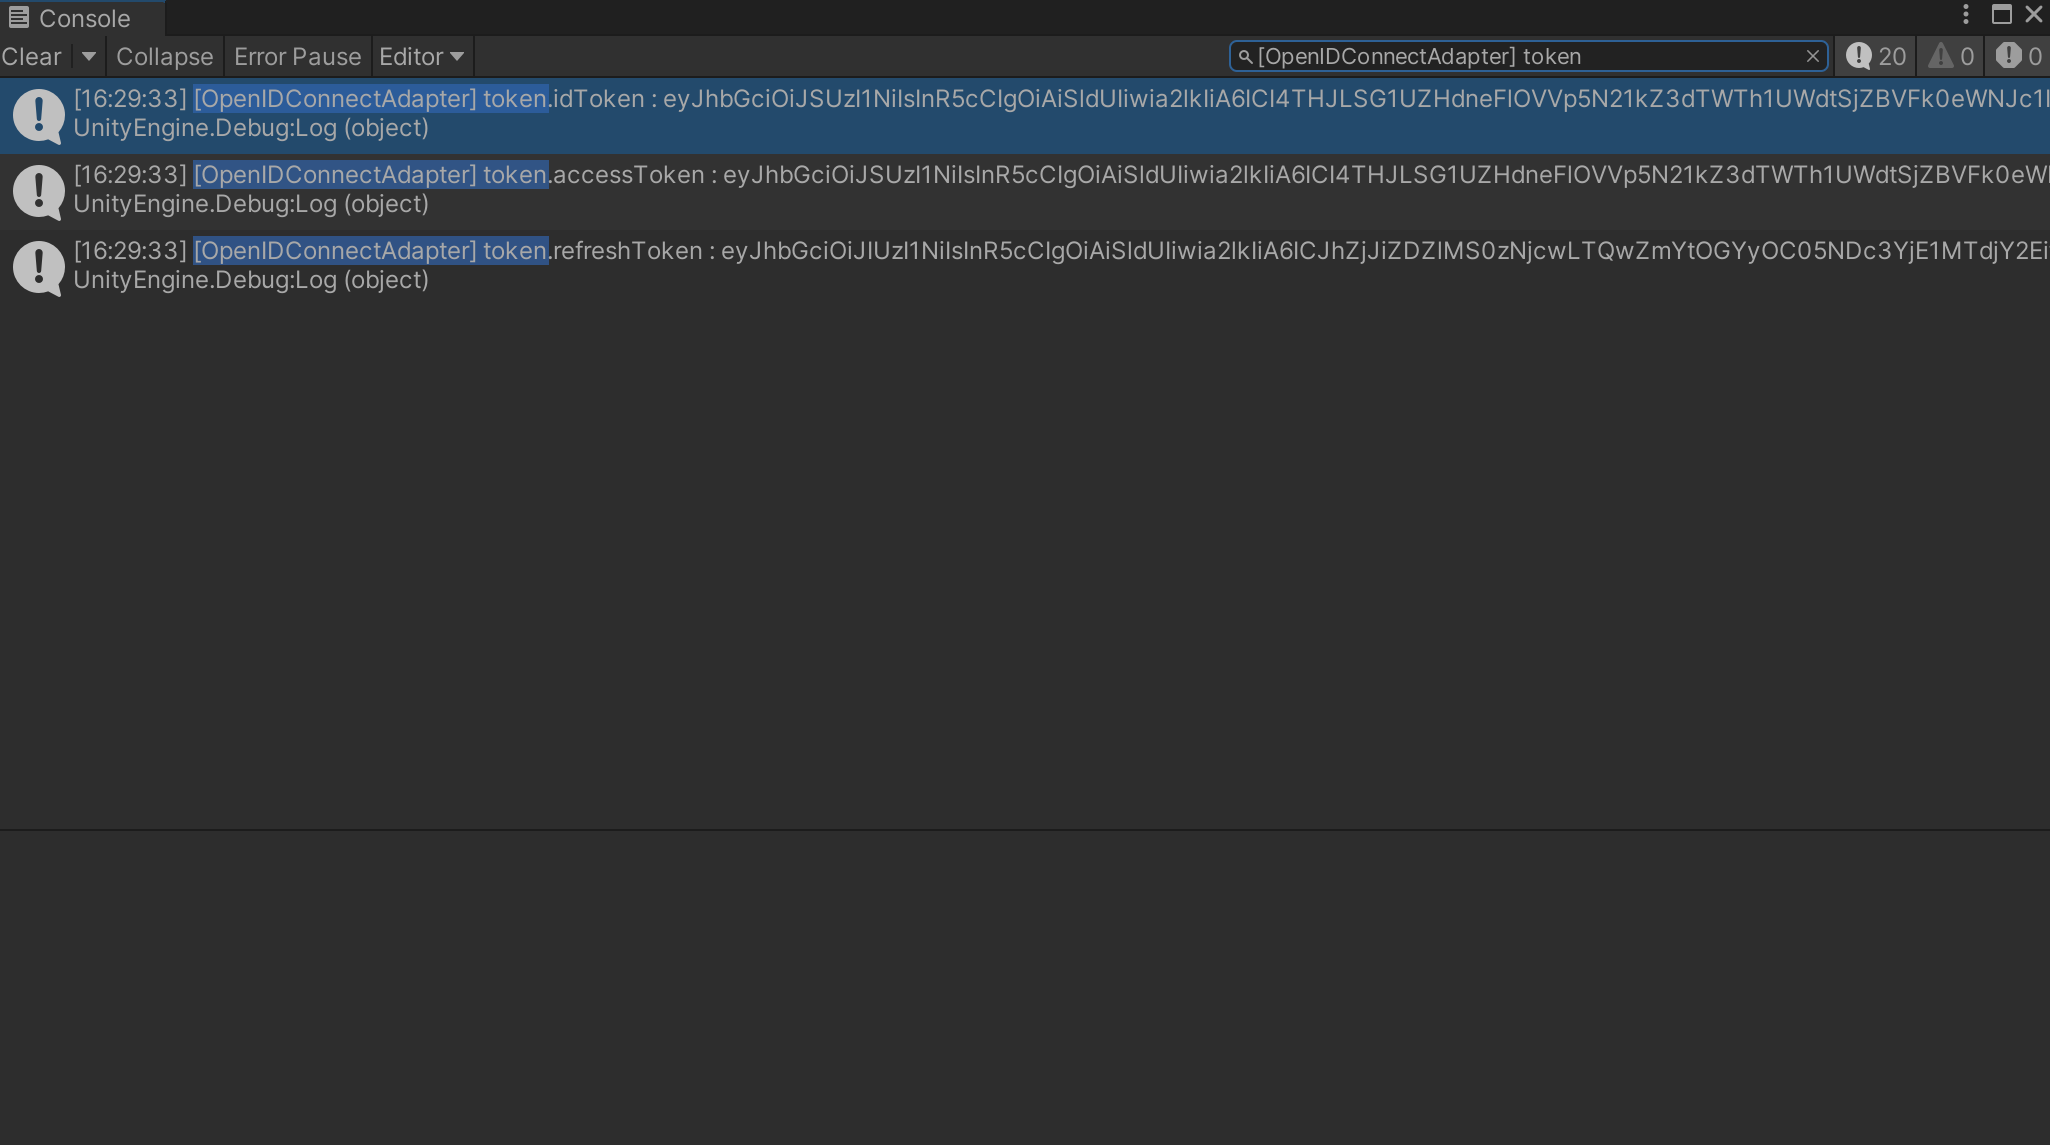Click the idToken log entry icon

click(x=38, y=115)
